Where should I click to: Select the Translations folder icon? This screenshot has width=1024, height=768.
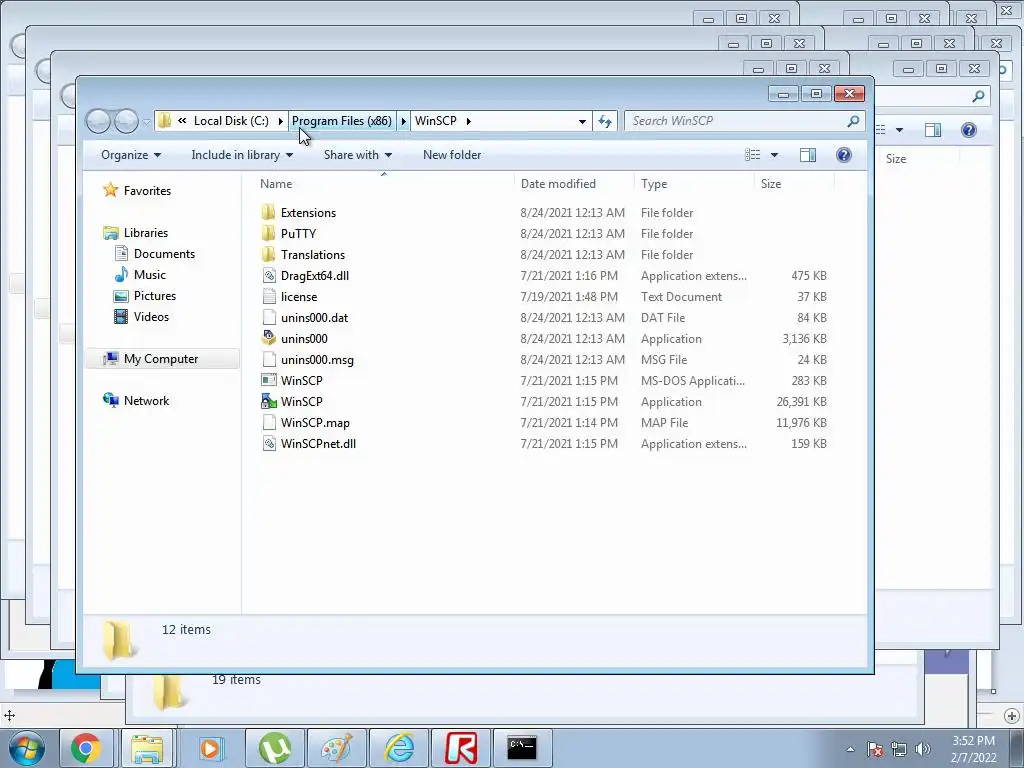[x=268, y=255]
